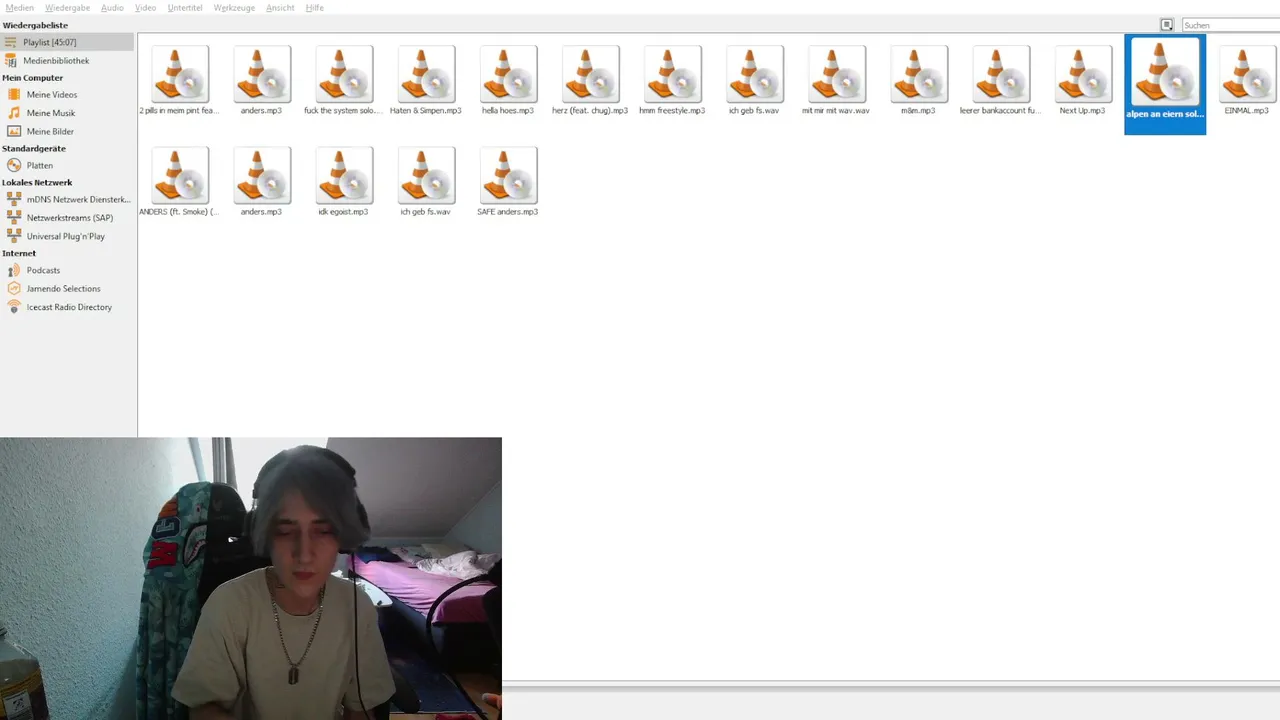Open the Medienbibliothek library icon
Viewport: 1280px width, 720px height.
[11, 61]
